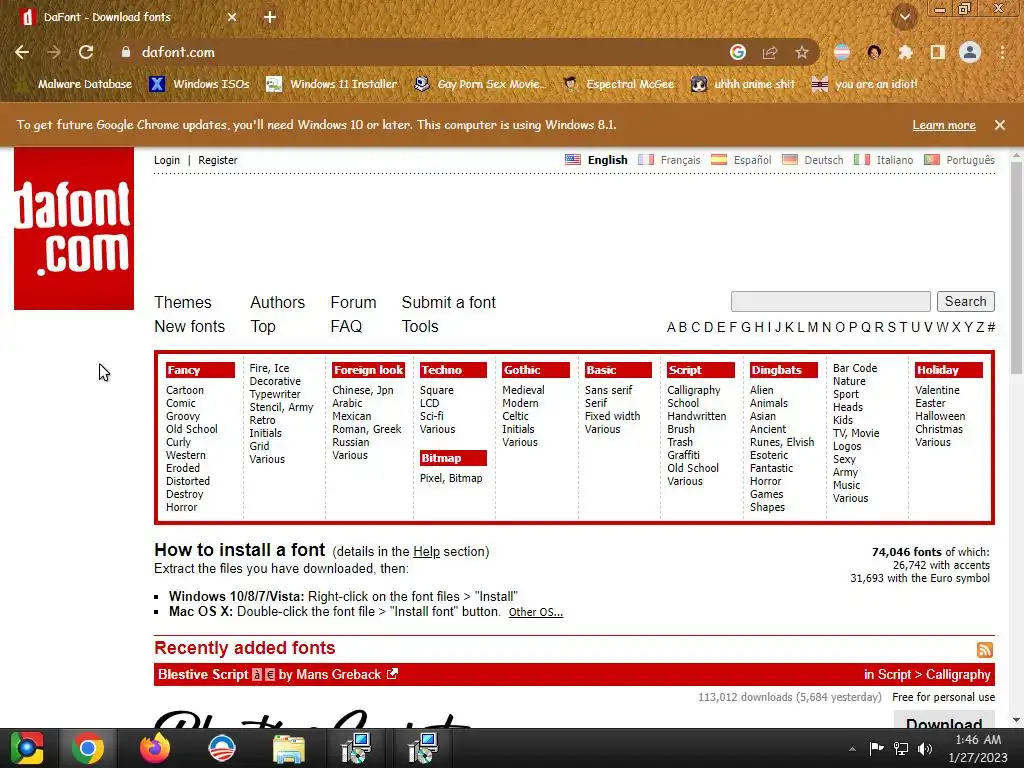This screenshot has height=768, width=1024.
Task: Close the DaFont tab
Action: (x=232, y=17)
